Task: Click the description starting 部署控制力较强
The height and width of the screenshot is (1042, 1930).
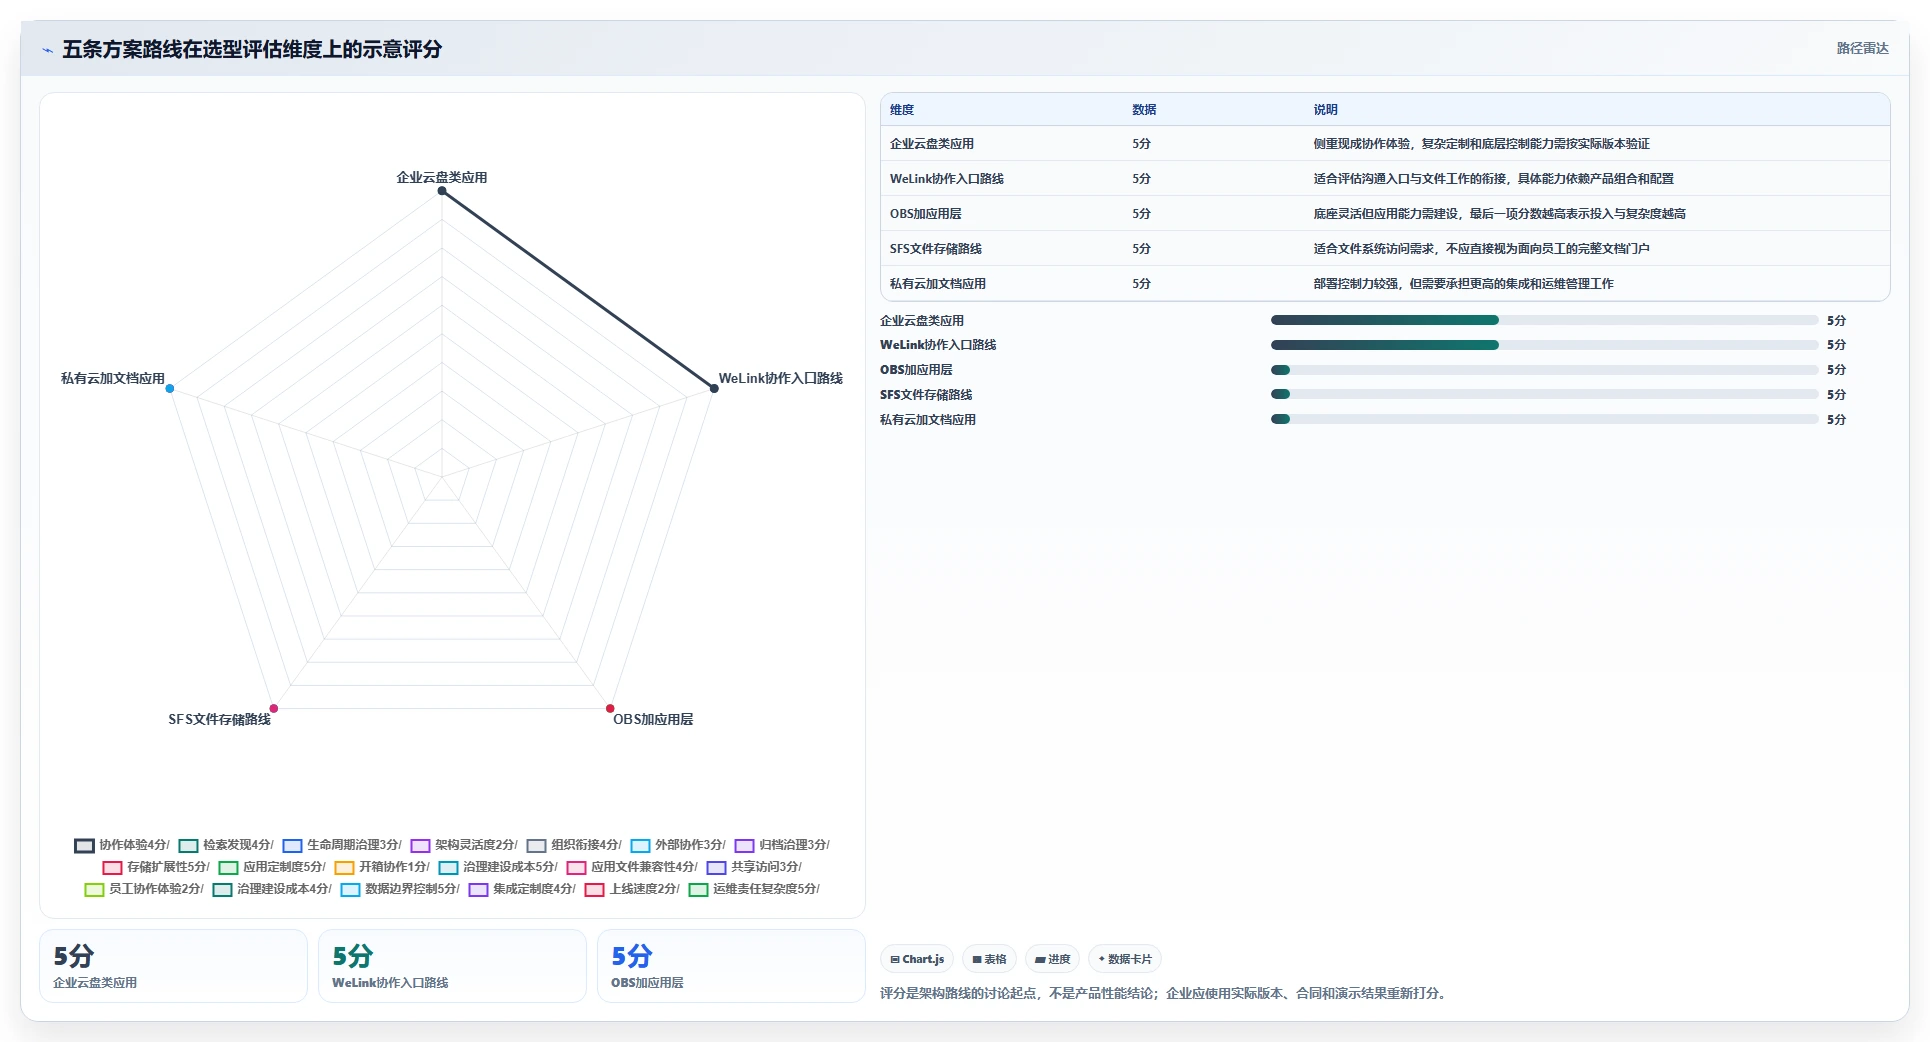Action: 1464,284
